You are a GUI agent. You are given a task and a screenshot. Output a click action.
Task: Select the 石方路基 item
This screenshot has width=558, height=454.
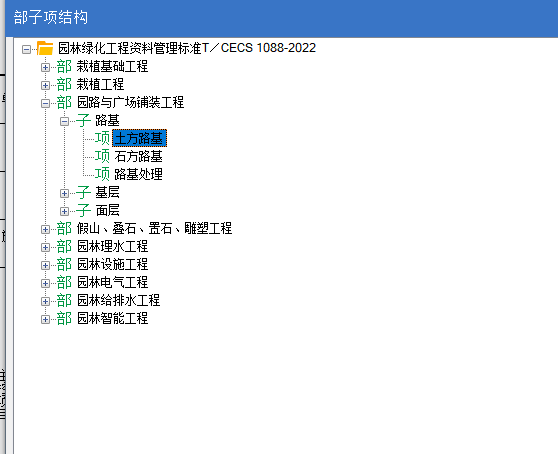[x=138, y=156]
